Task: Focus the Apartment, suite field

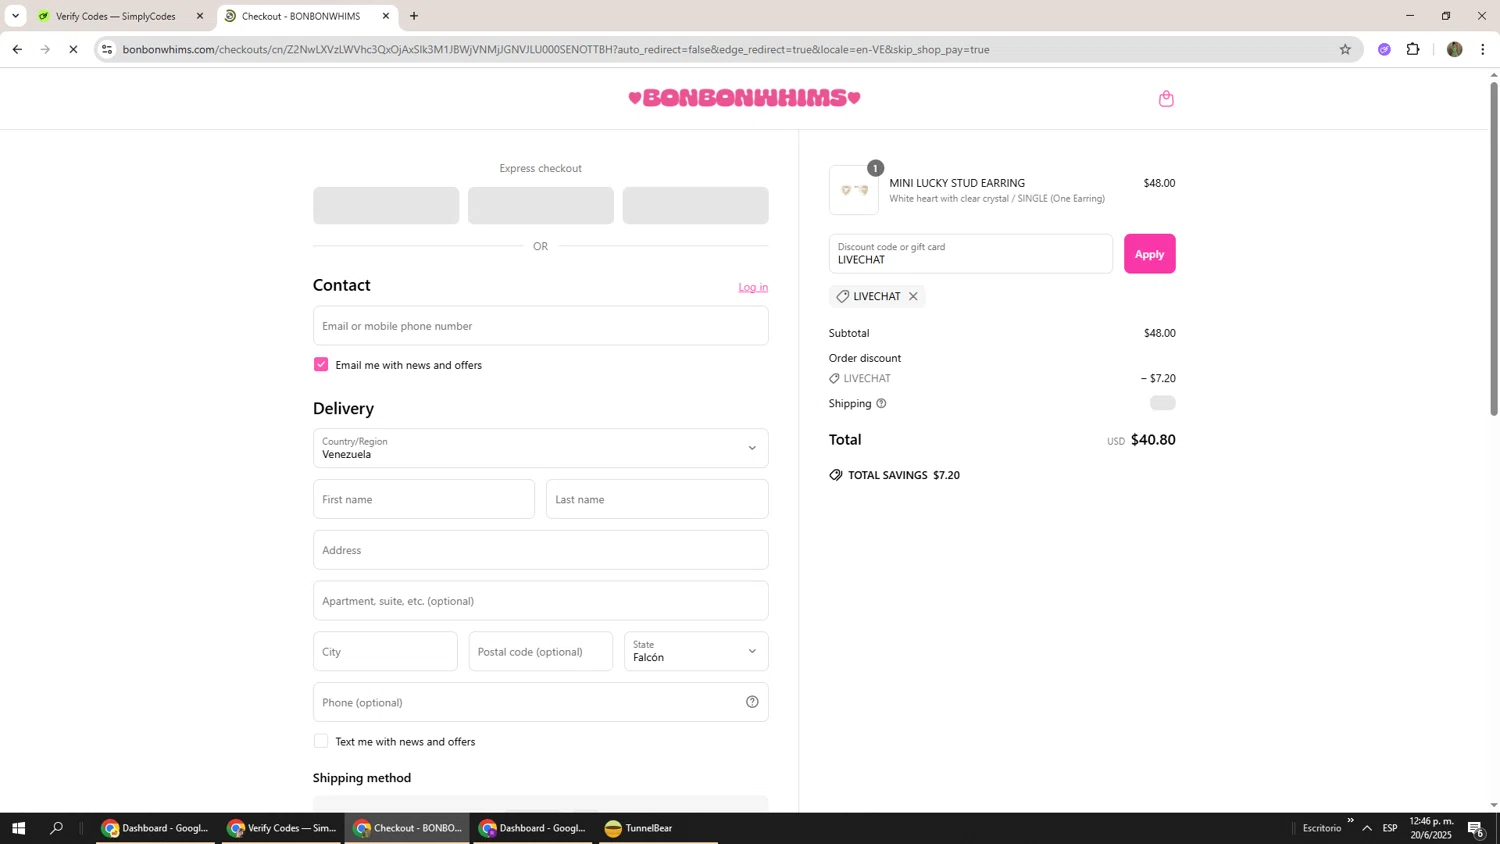Action: pos(540,601)
